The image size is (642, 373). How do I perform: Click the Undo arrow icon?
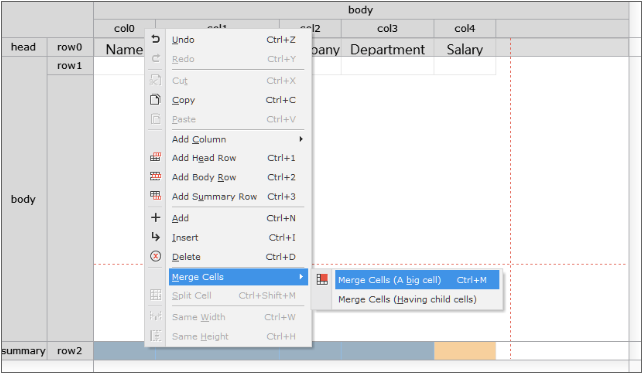point(155,39)
